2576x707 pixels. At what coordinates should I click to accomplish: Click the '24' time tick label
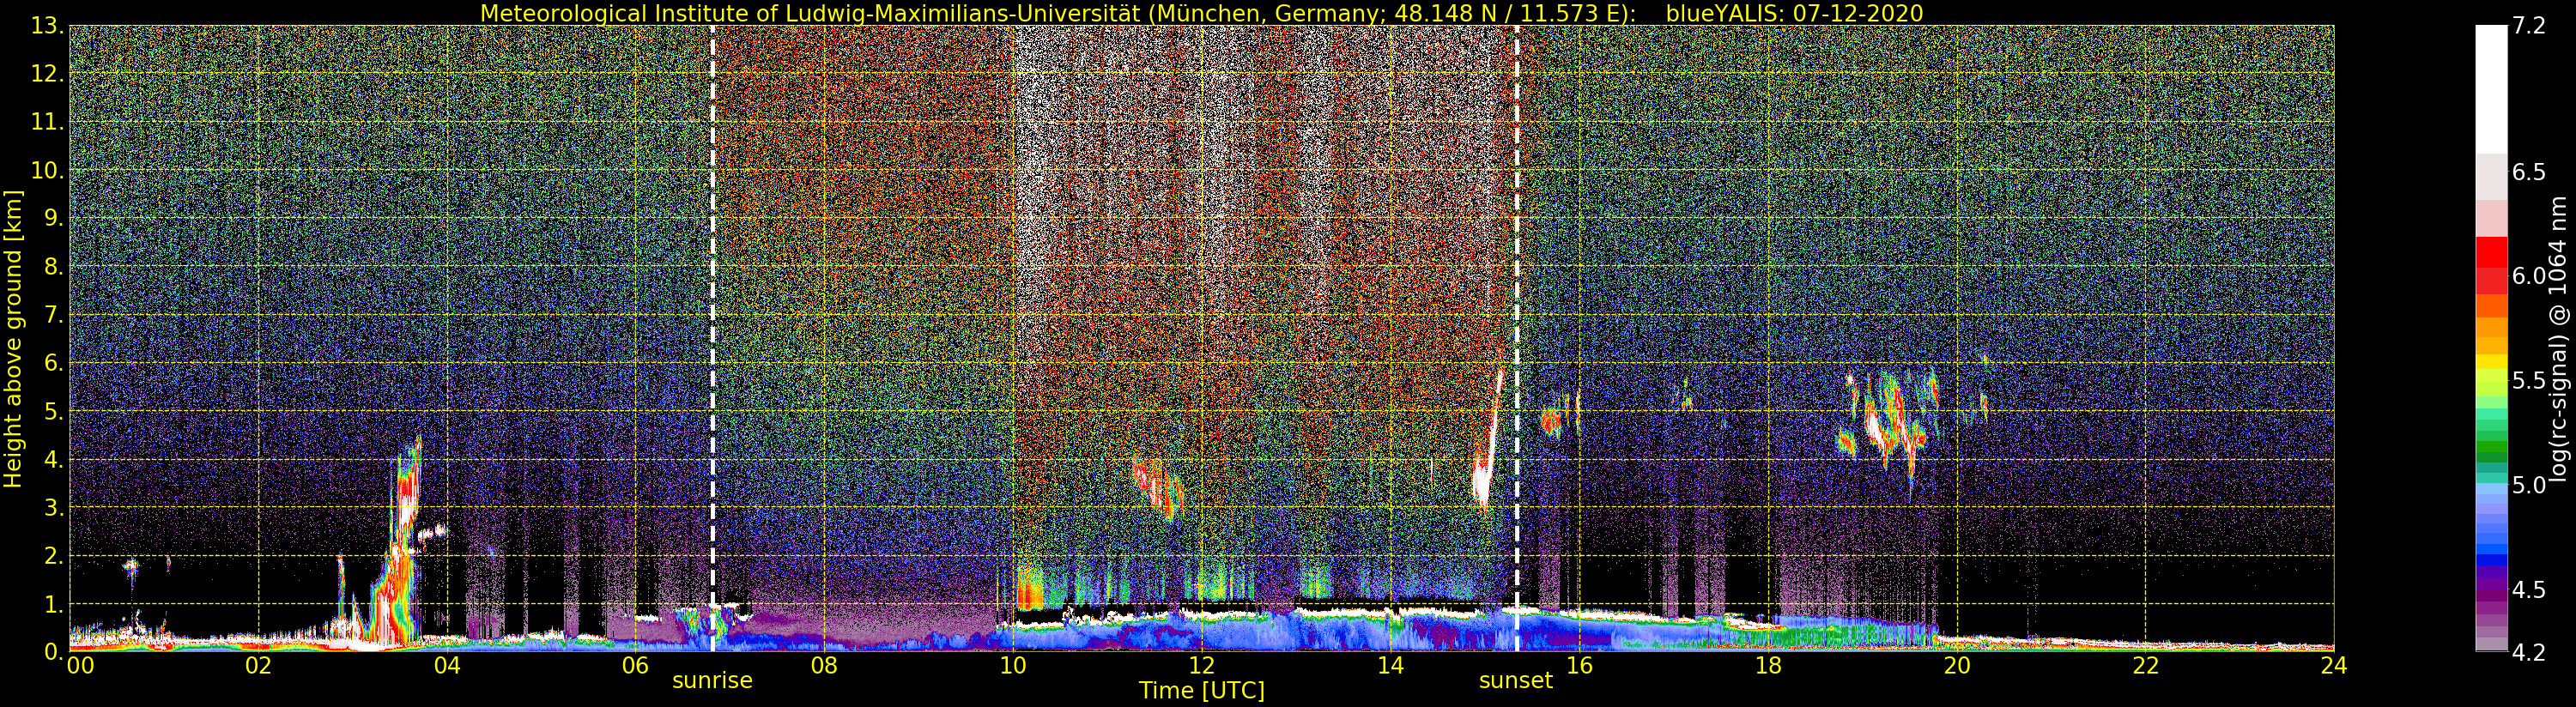(x=2333, y=665)
